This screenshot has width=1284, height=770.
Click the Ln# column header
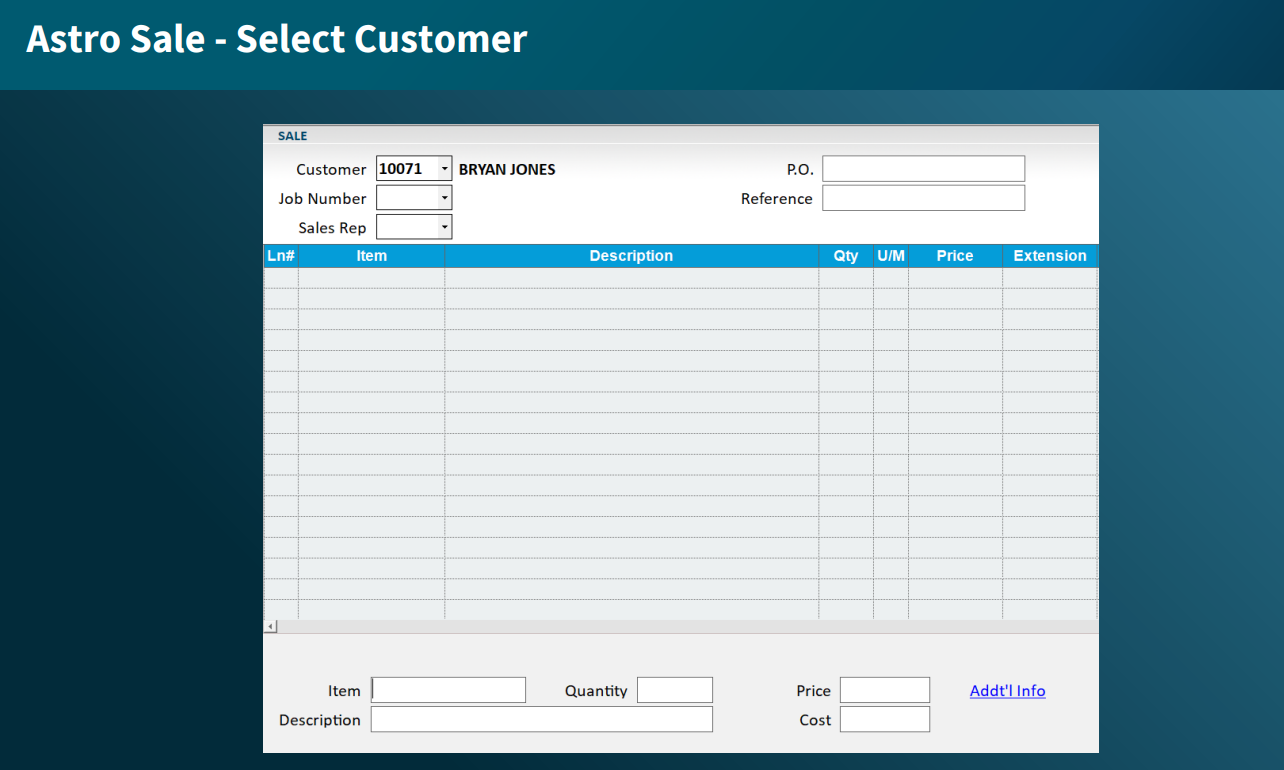pos(281,256)
